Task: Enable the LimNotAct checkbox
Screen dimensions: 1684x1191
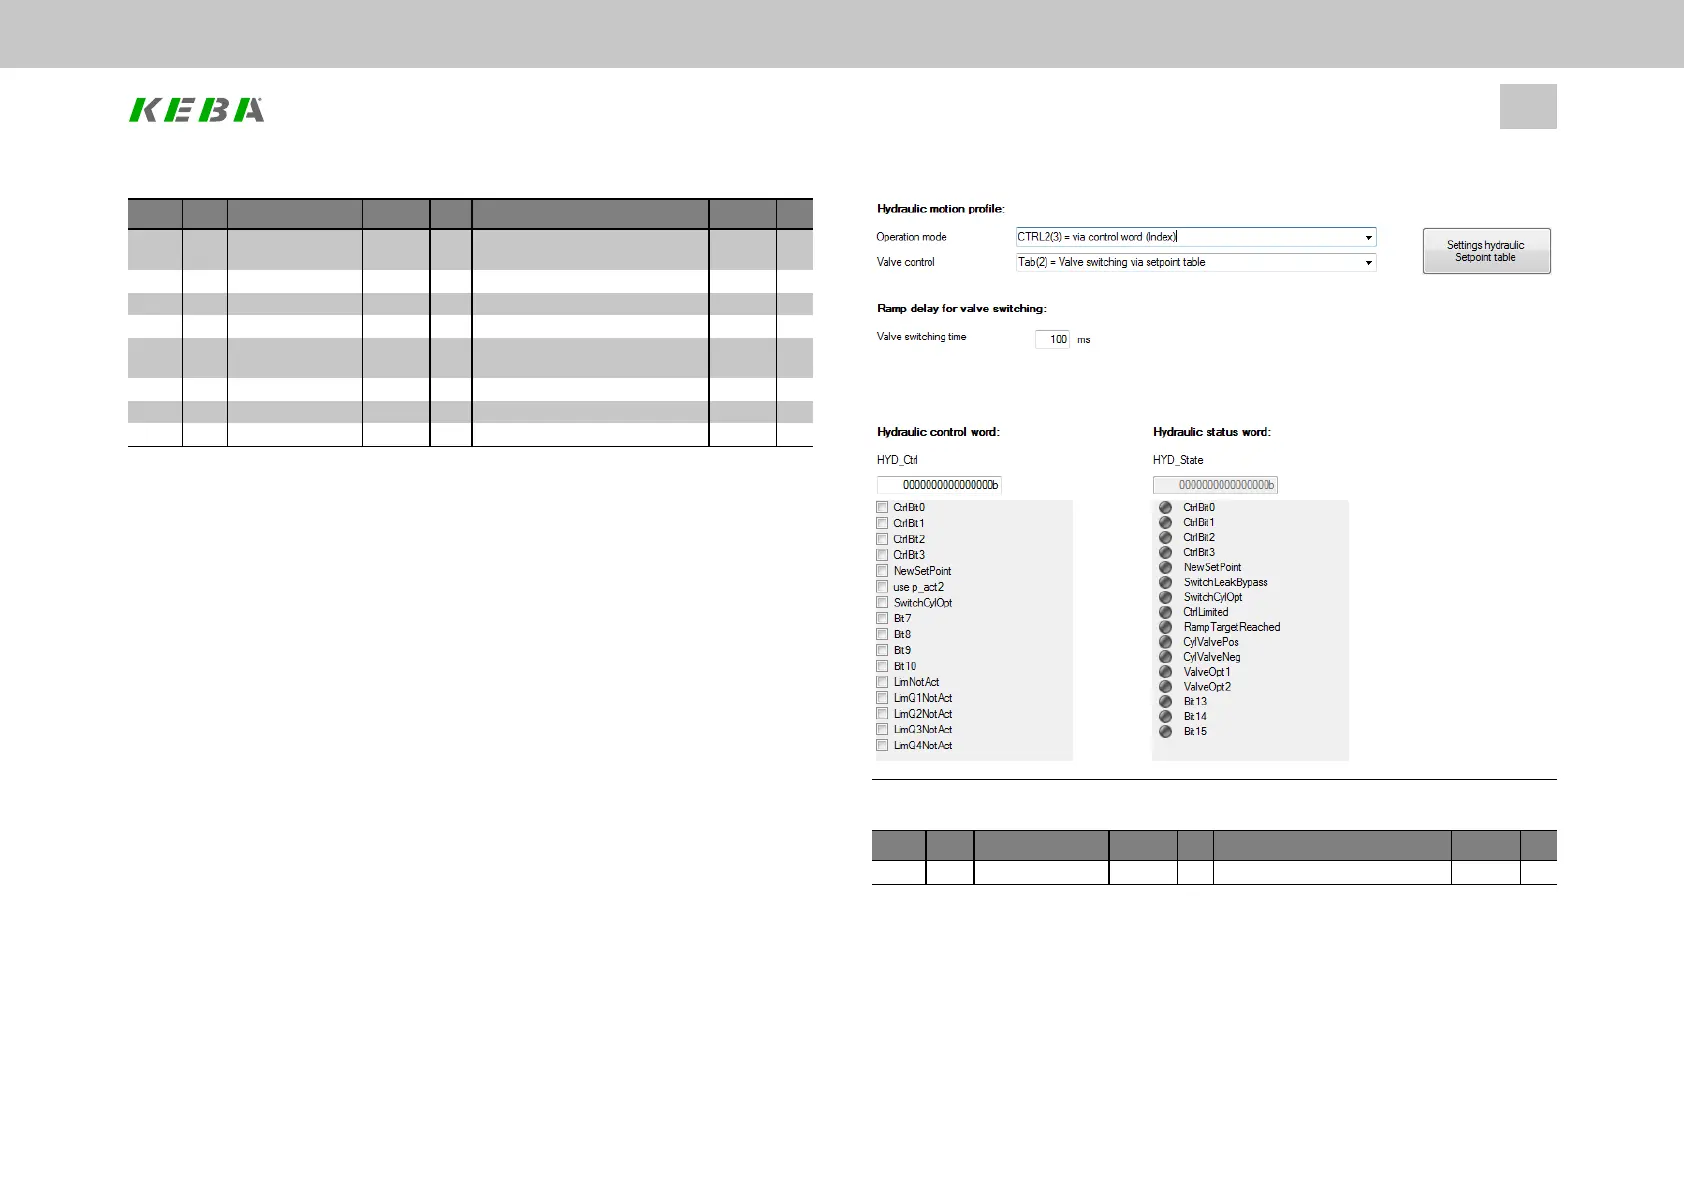Action: click(x=882, y=682)
